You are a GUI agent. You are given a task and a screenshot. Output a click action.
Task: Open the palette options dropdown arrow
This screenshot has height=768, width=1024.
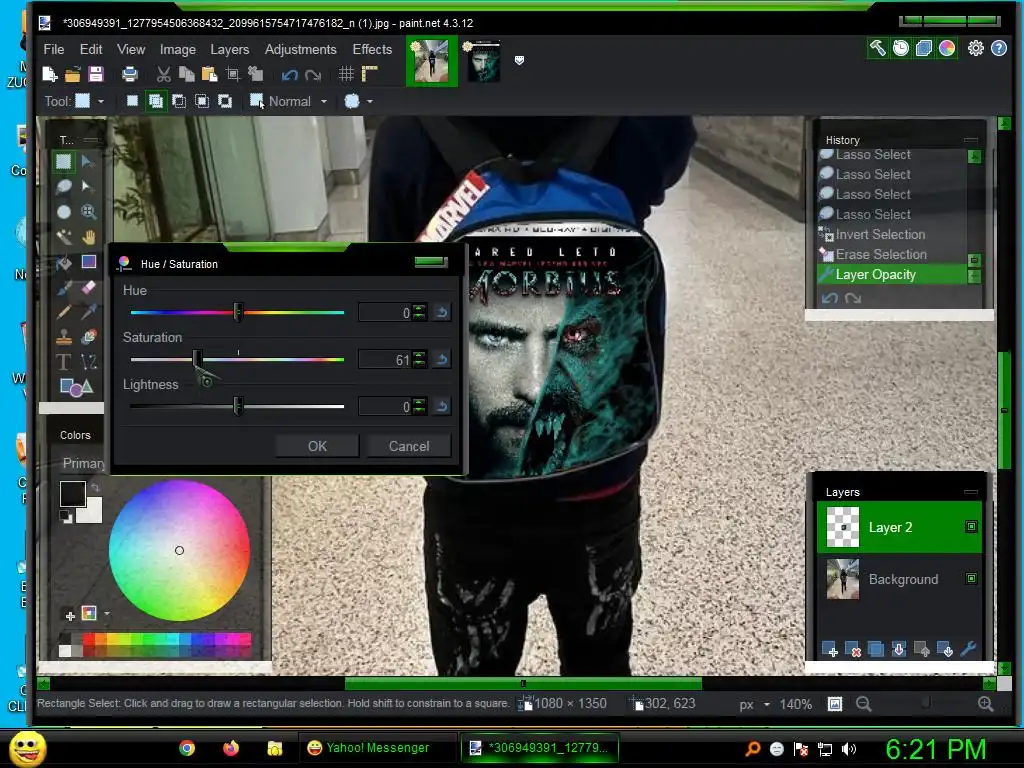pos(106,613)
